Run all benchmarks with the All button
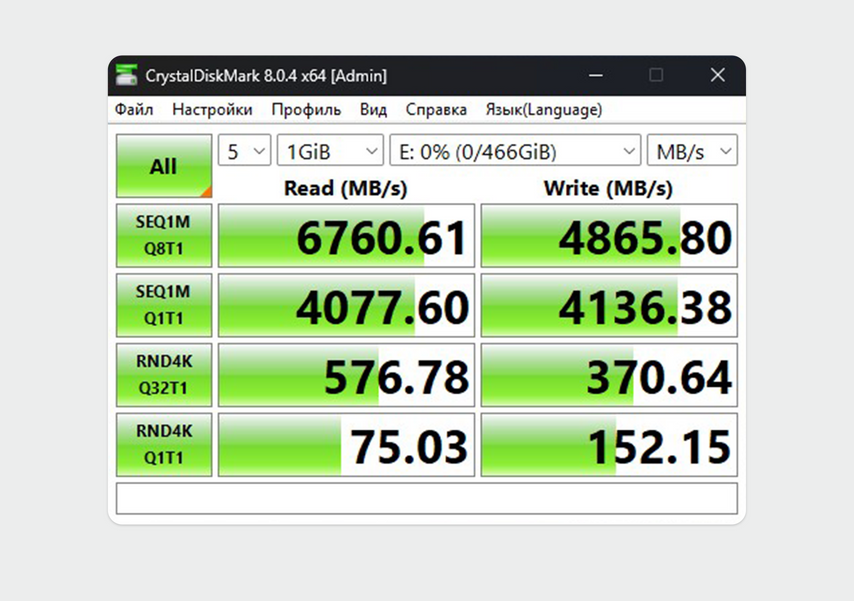854x601 pixels. click(164, 166)
